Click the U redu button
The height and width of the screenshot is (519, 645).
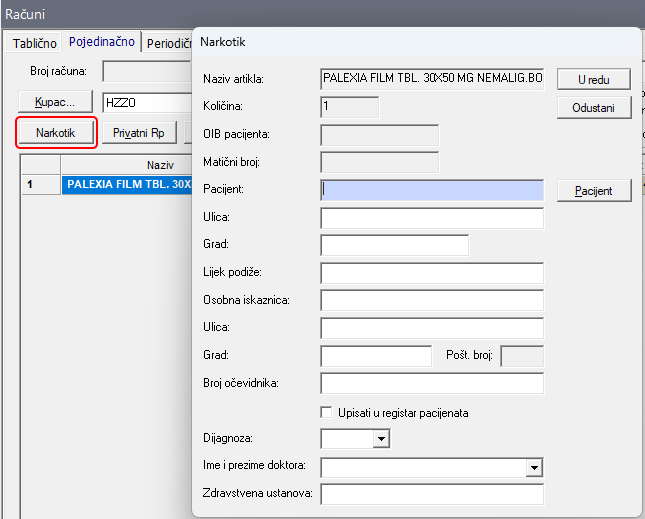coord(594,79)
